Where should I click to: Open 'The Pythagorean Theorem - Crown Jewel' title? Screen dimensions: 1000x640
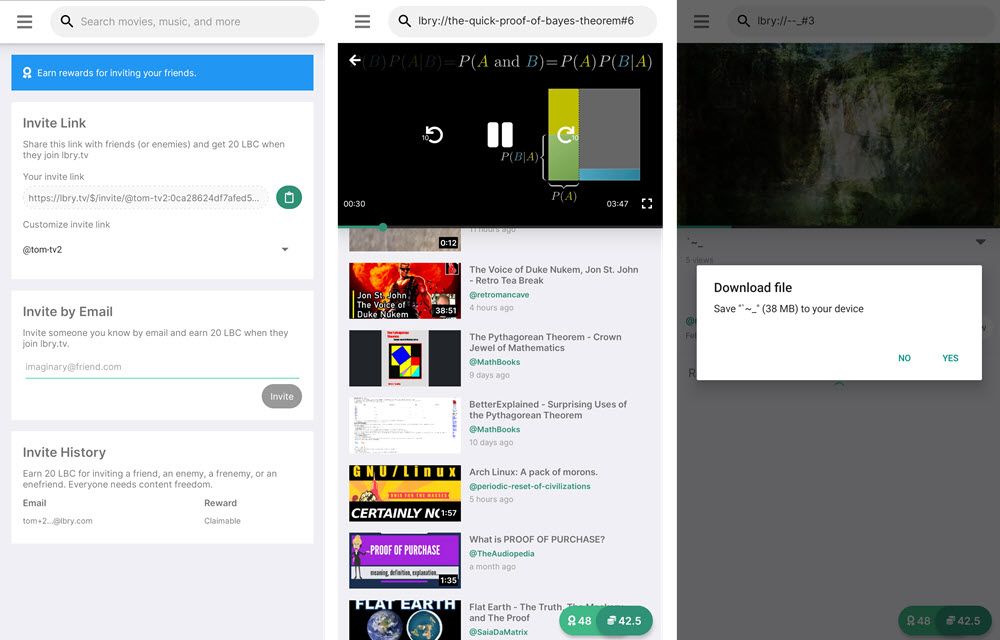point(545,342)
